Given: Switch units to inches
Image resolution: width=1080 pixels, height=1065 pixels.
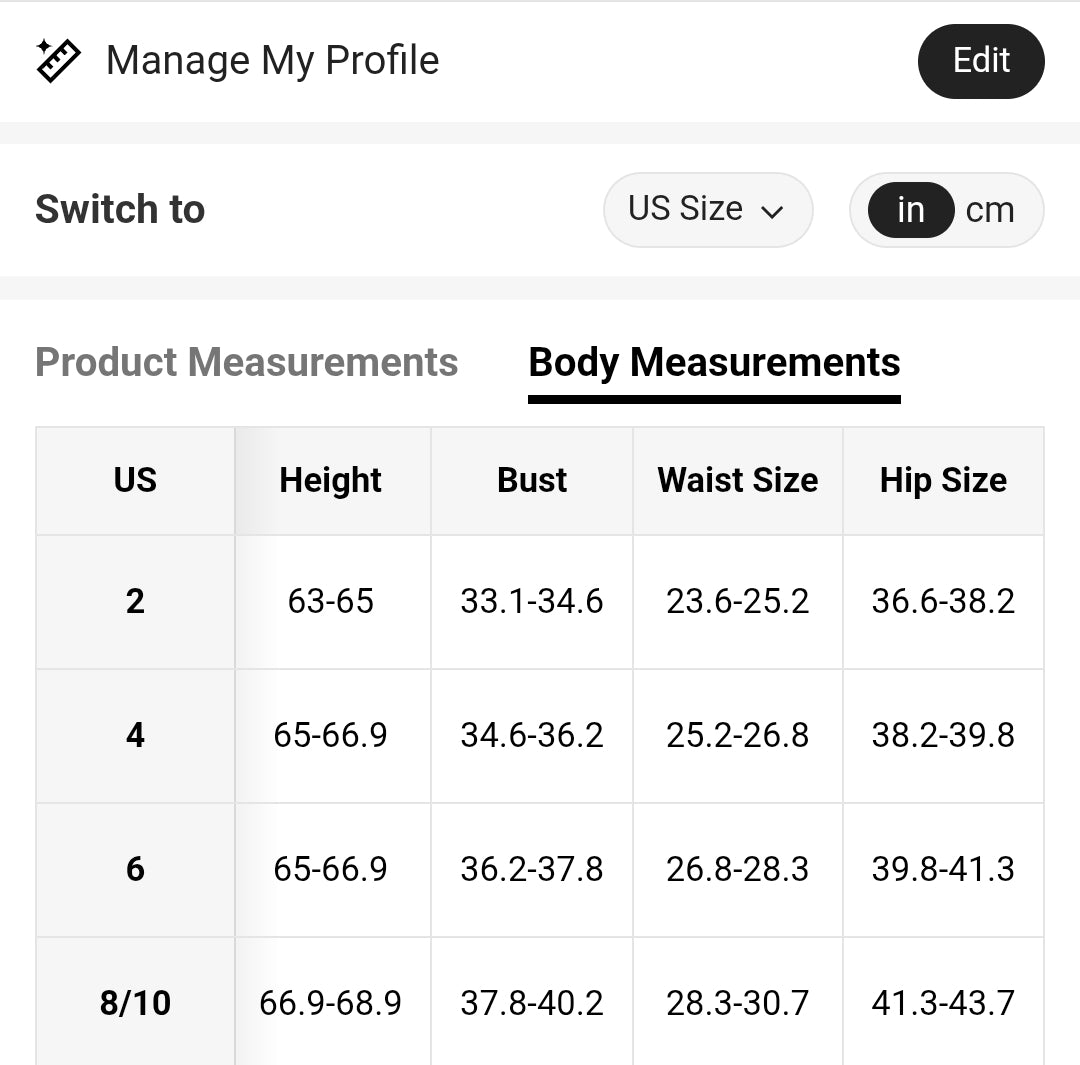Looking at the screenshot, I should (911, 209).
